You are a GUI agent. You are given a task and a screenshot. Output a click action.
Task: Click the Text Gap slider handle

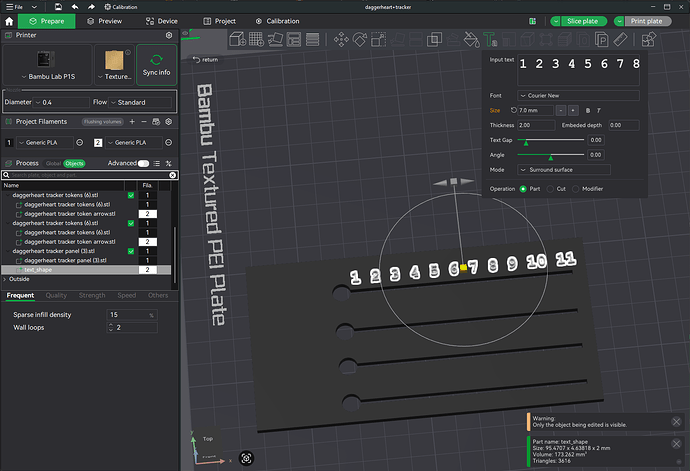click(526, 142)
